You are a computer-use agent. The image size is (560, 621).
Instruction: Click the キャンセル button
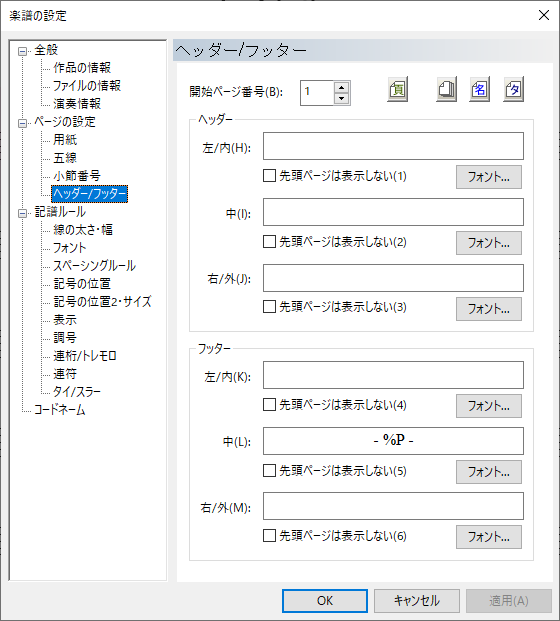[417, 601]
